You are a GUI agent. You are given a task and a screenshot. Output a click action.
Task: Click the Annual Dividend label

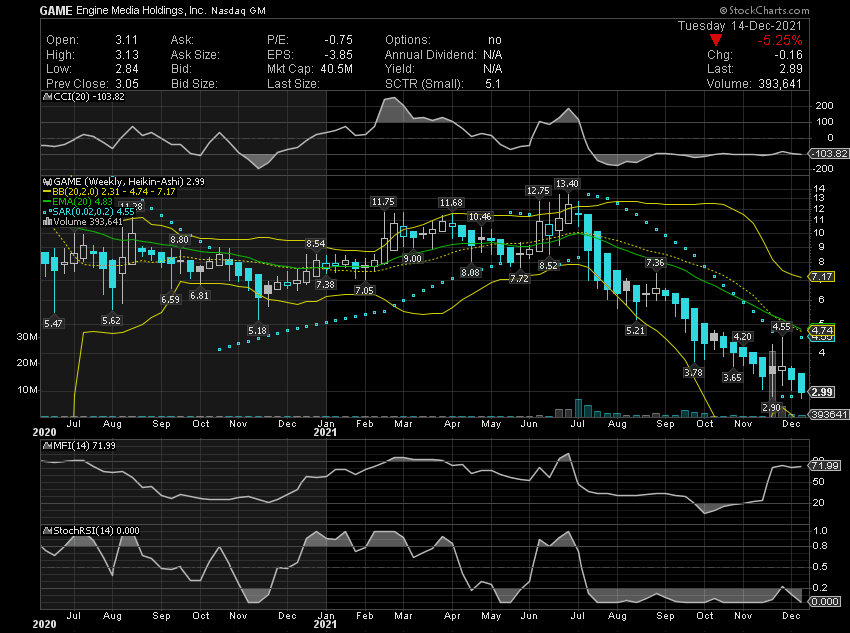click(x=430, y=55)
